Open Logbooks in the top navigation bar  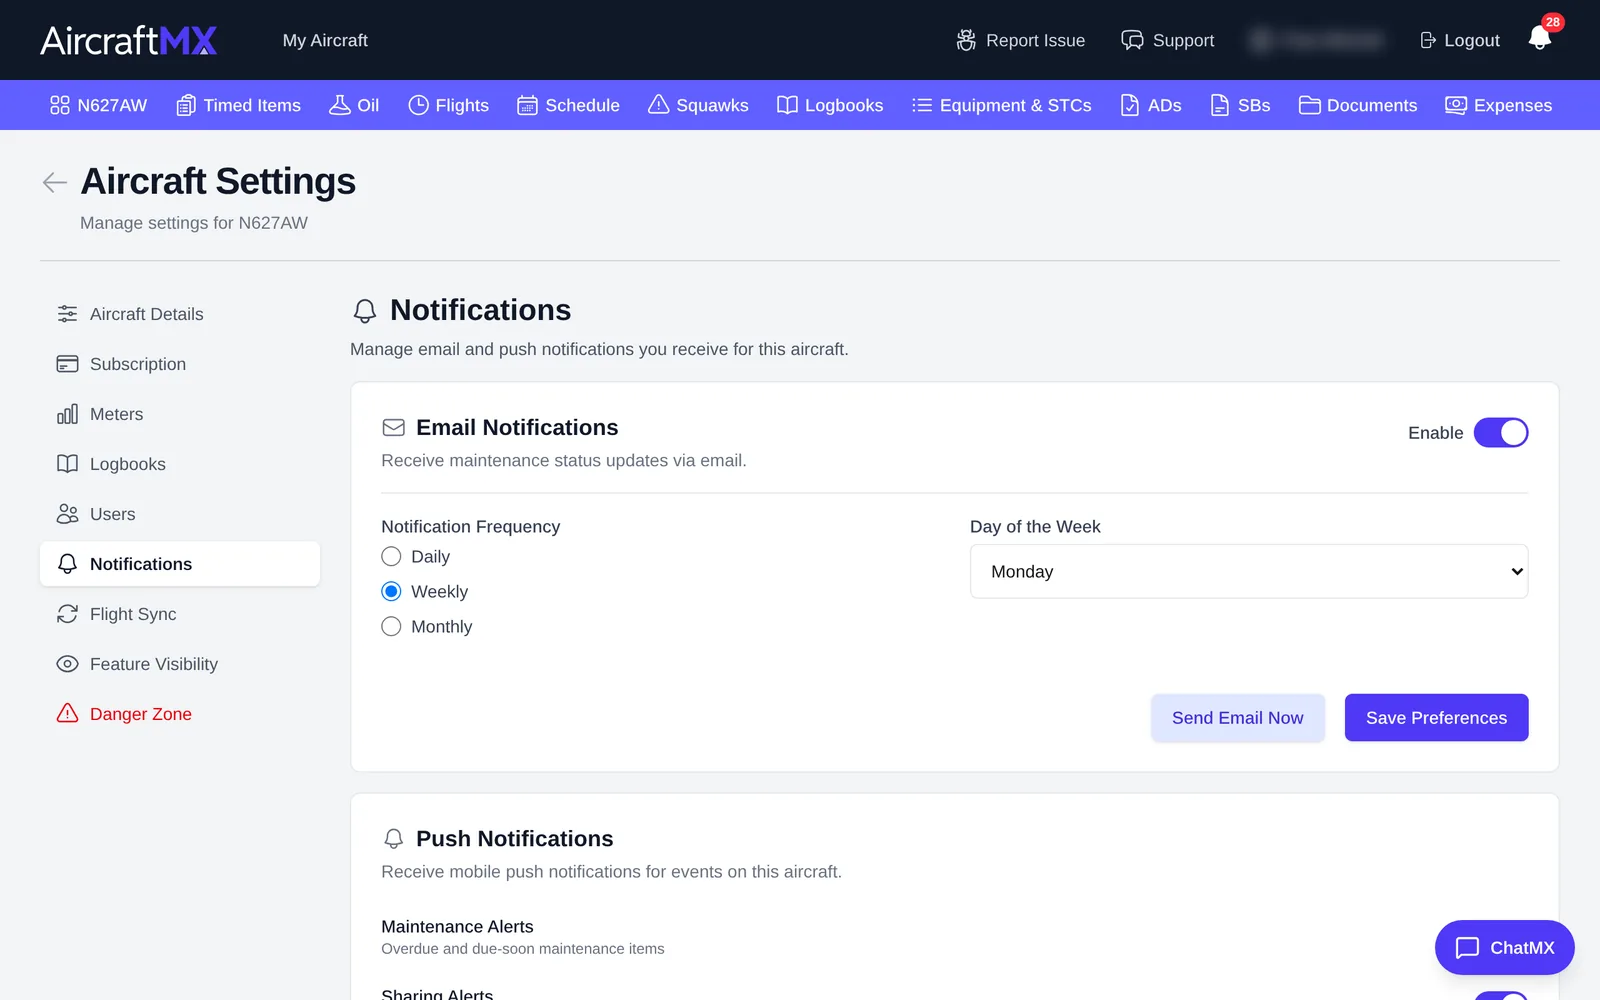click(x=830, y=105)
